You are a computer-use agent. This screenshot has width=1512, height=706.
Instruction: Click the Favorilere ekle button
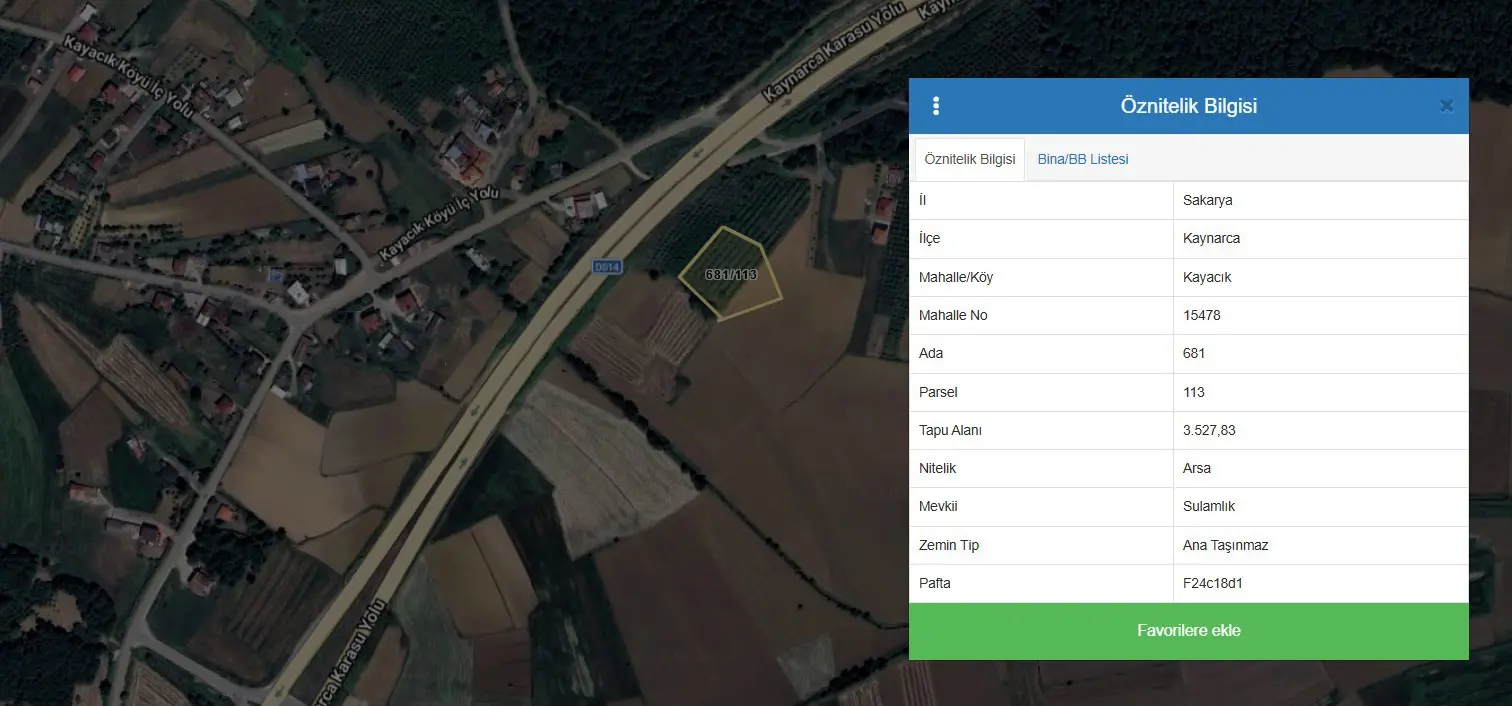(x=1189, y=631)
